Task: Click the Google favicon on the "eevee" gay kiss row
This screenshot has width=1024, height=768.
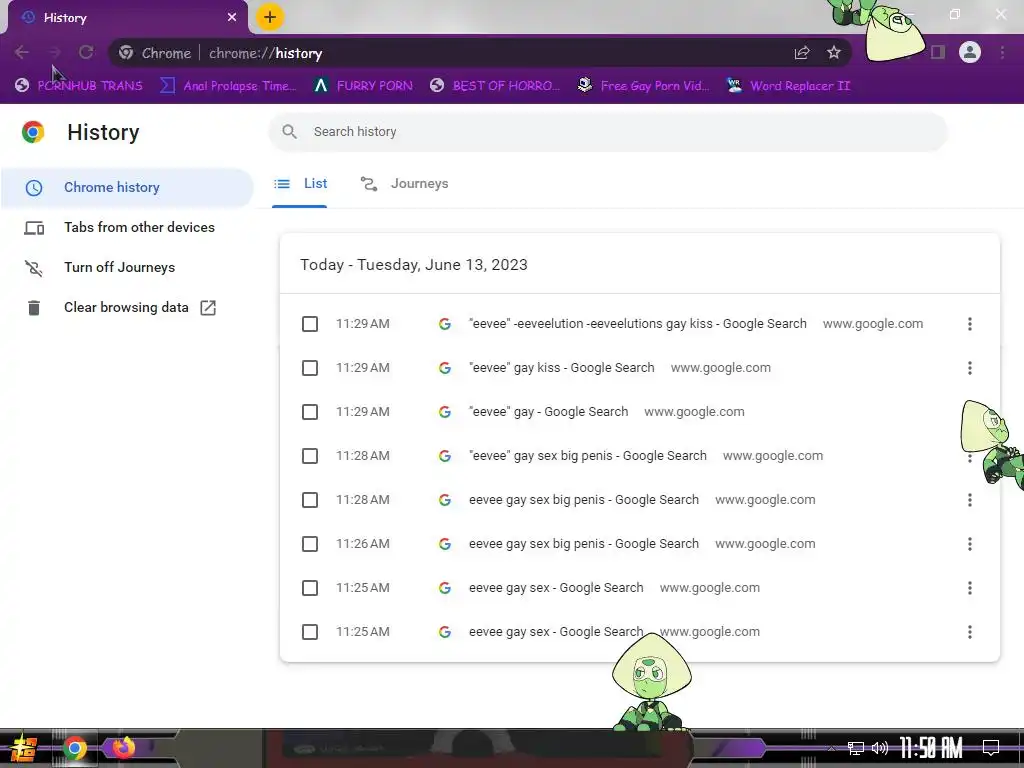Action: [x=445, y=368]
